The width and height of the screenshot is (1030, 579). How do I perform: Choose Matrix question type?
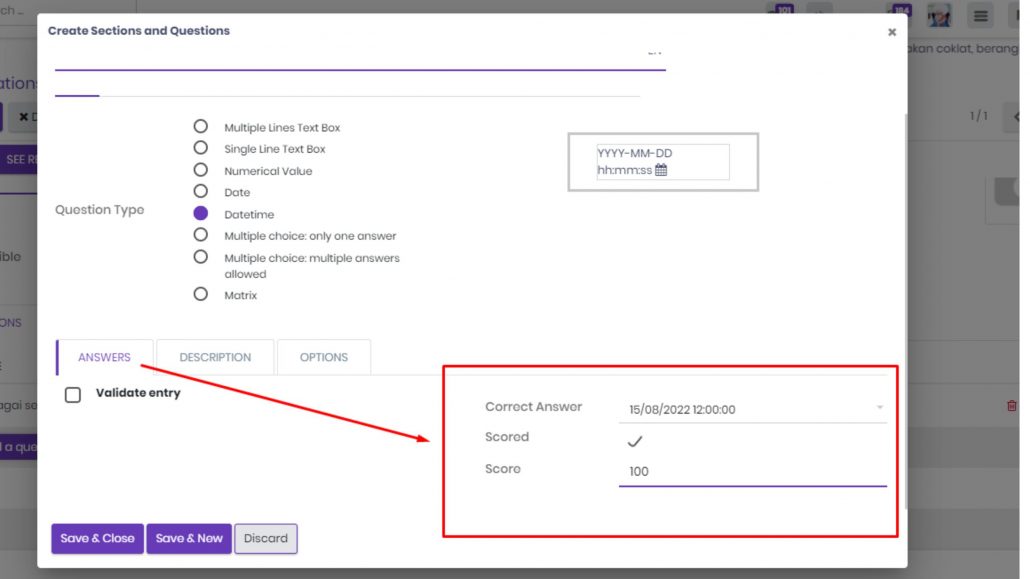point(200,294)
